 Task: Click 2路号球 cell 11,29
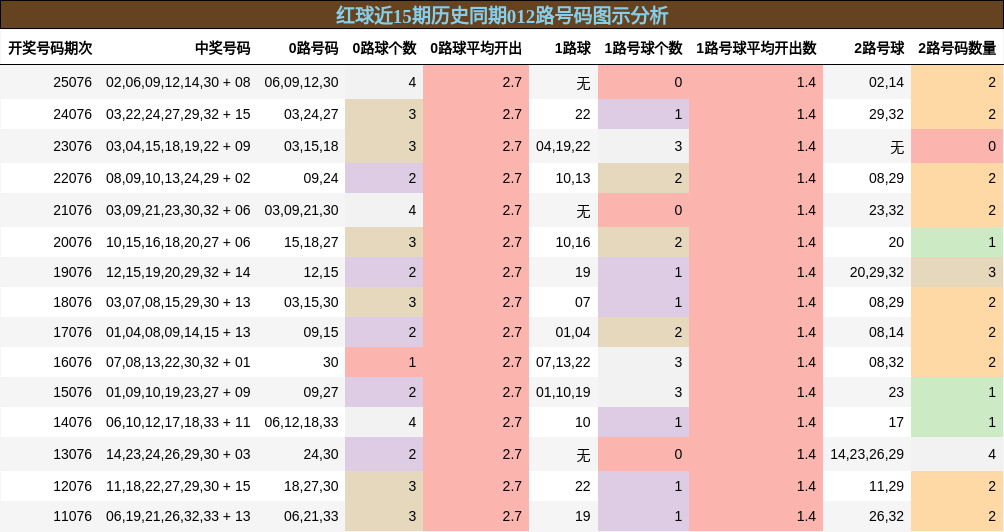point(887,487)
